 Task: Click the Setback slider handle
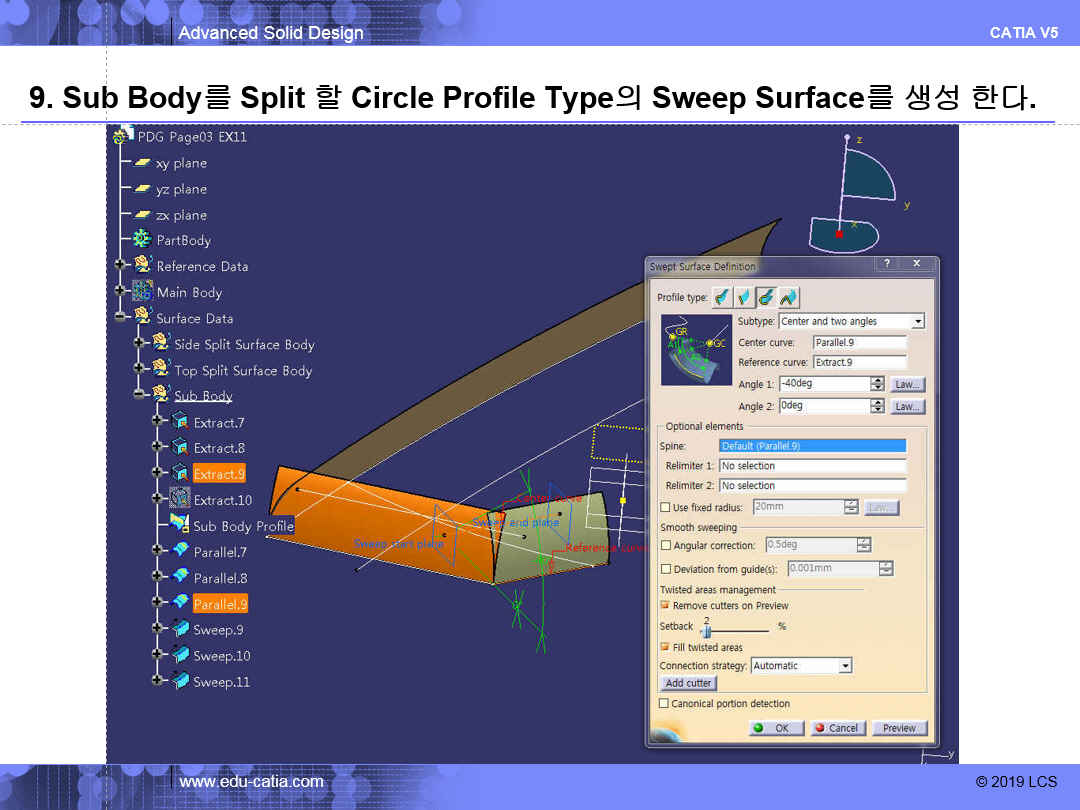pyautogui.click(x=706, y=631)
